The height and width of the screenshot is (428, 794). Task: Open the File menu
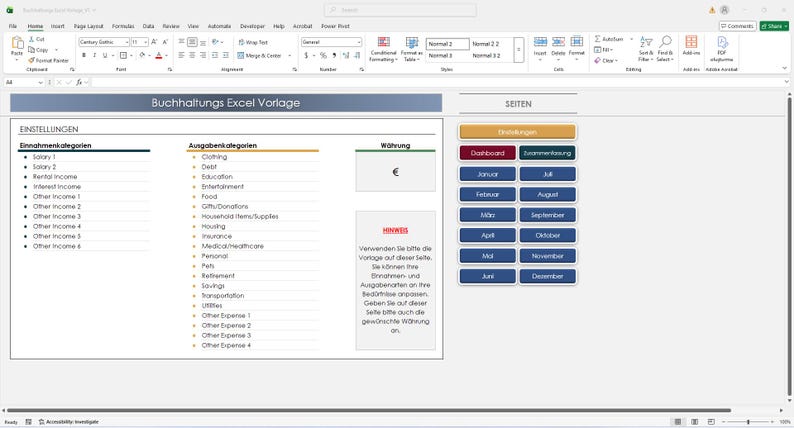click(x=13, y=26)
